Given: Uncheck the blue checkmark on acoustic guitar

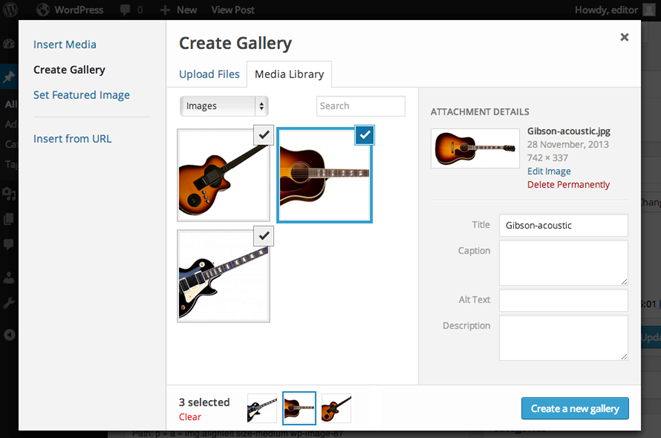Looking at the screenshot, I should [365, 135].
